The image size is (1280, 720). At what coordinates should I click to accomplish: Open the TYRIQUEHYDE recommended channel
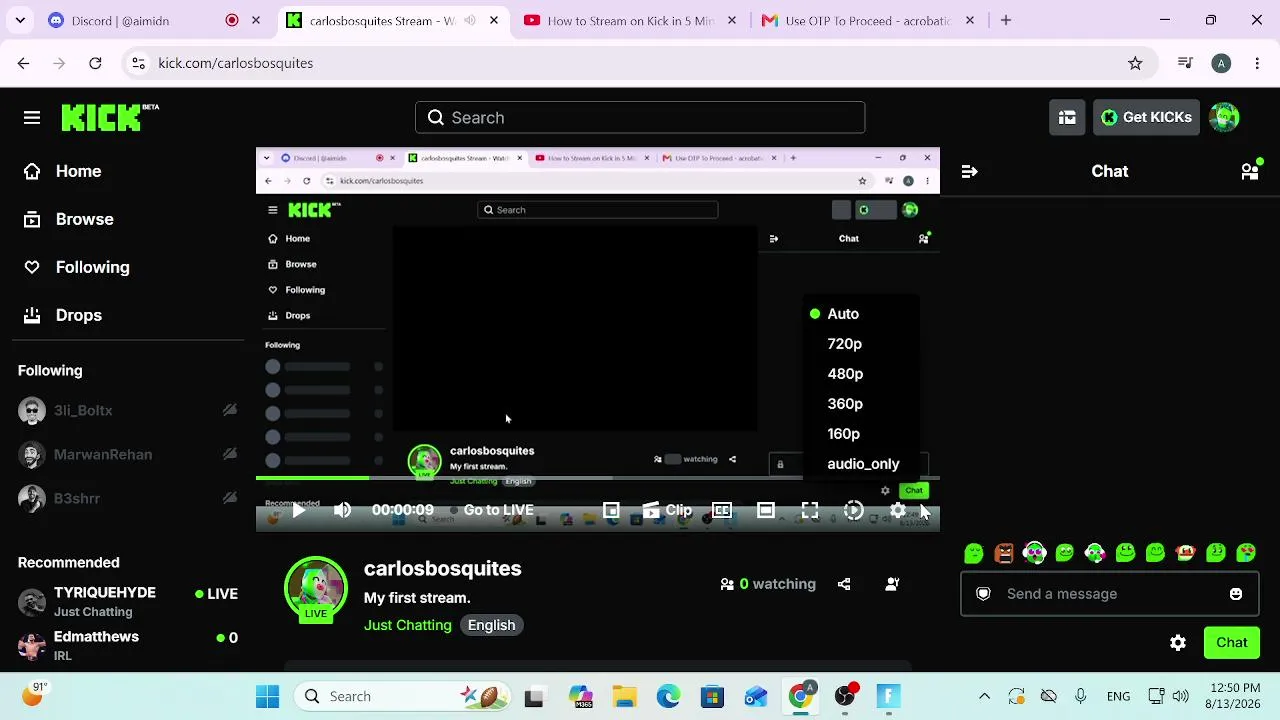pos(128,602)
